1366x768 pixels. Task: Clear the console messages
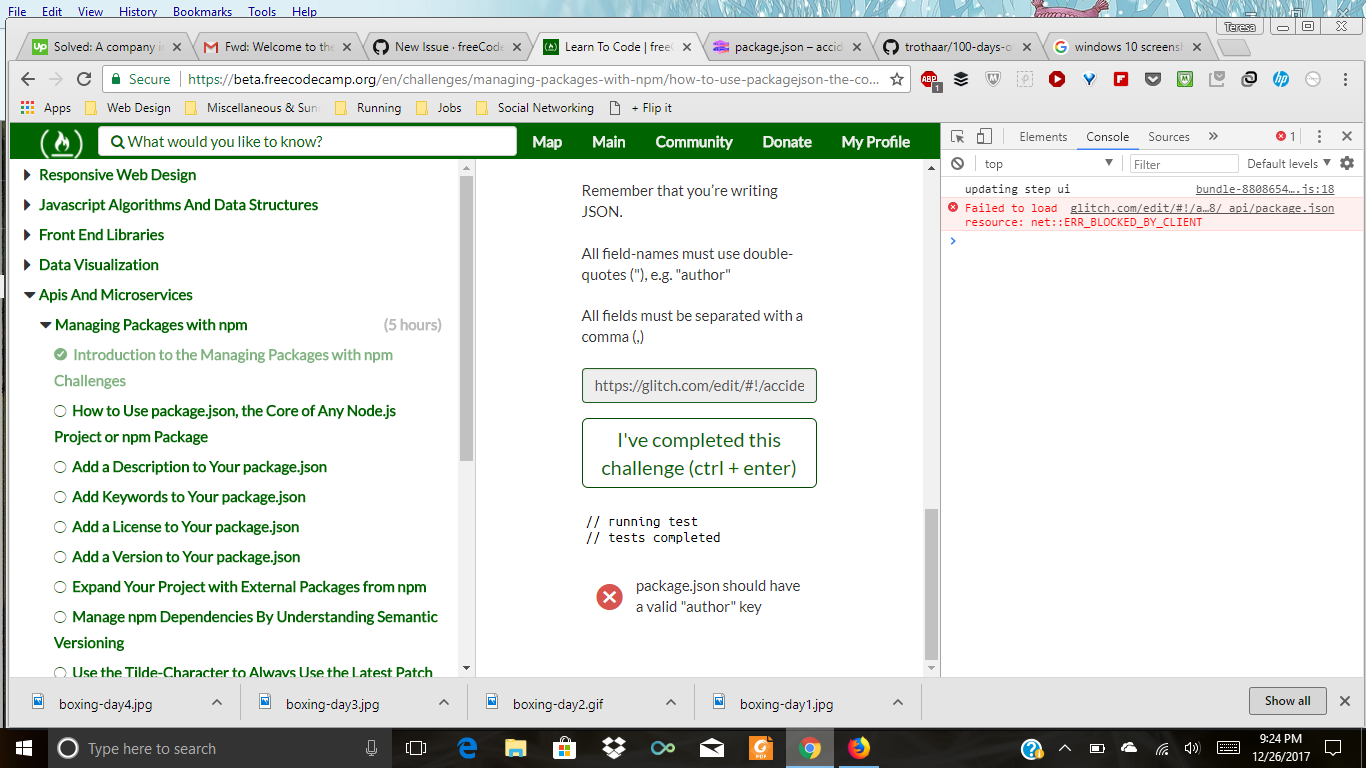coord(957,163)
